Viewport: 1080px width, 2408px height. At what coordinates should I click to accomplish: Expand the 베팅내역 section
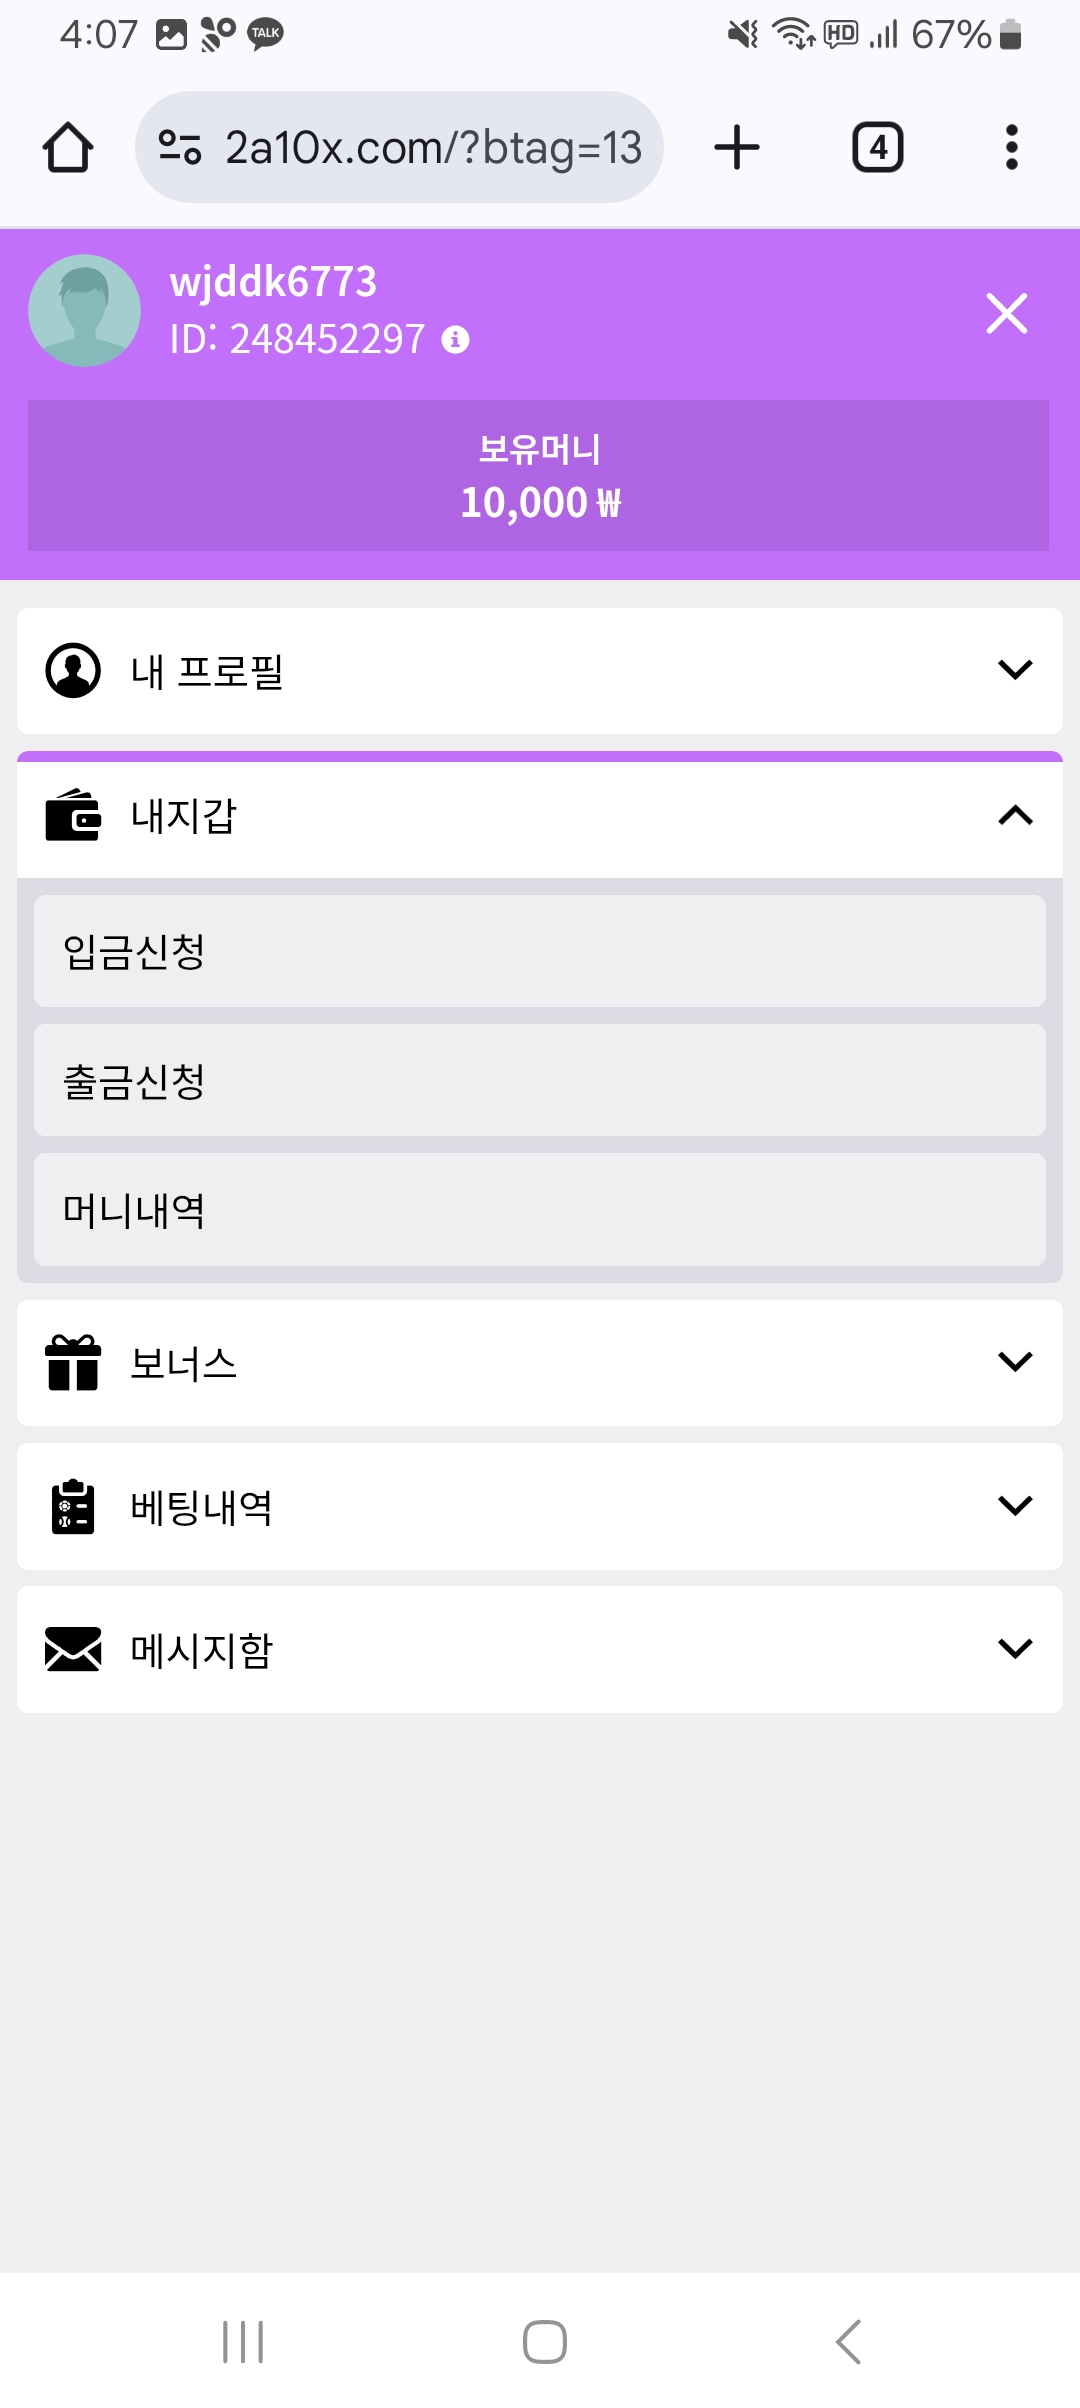pos(540,1506)
